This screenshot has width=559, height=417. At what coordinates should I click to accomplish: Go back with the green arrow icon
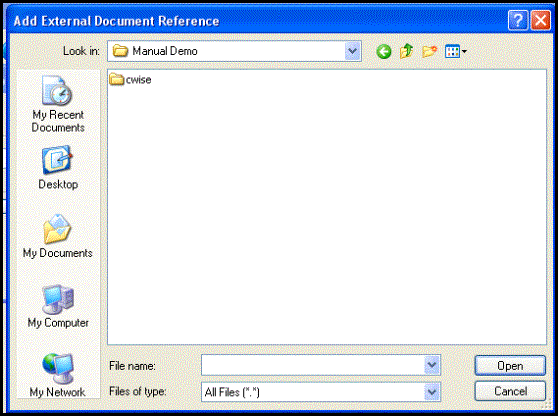[384, 52]
